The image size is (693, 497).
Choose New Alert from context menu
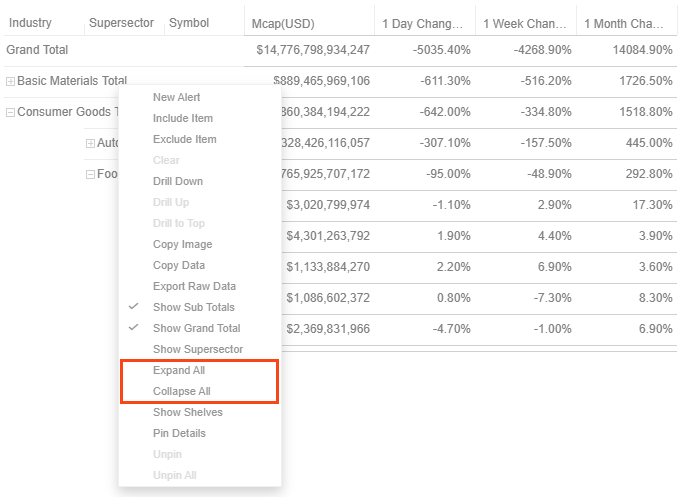[x=176, y=97]
